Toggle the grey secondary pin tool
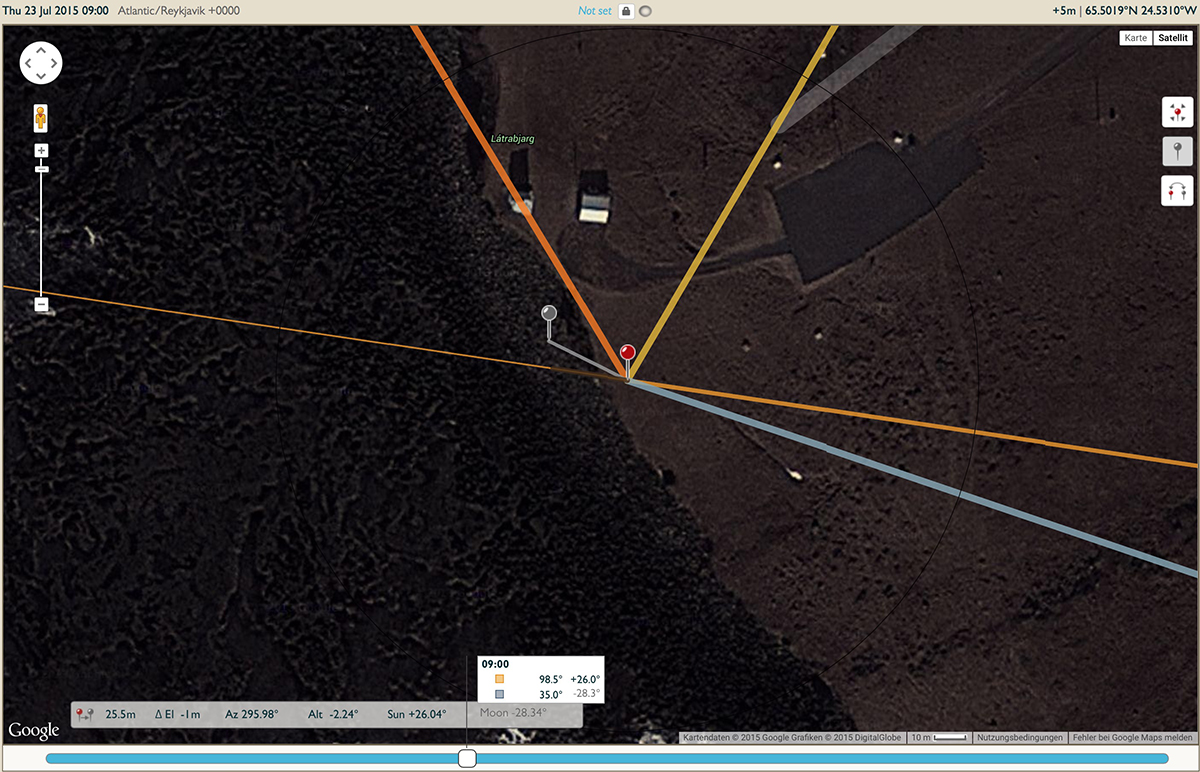This screenshot has height=772, width=1200. [x=1177, y=151]
